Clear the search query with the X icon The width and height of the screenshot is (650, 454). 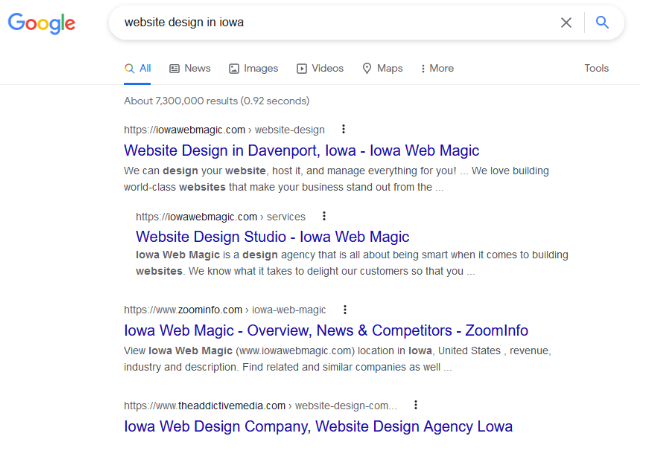[x=566, y=22]
